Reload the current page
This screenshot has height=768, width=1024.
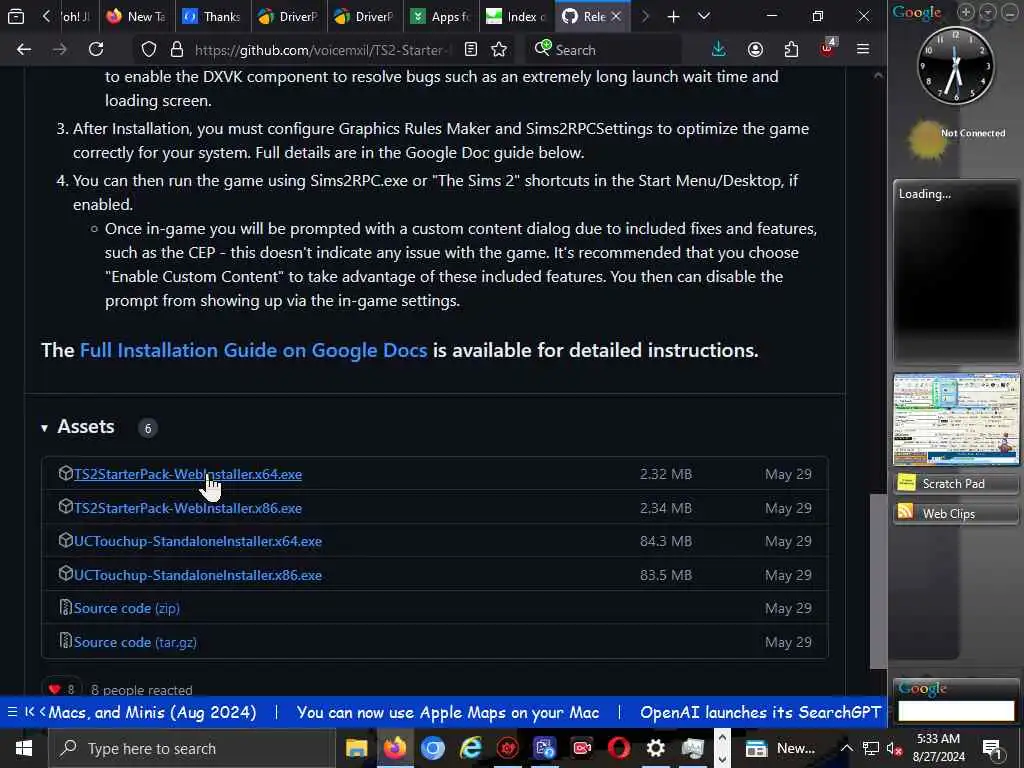click(96, 49)
